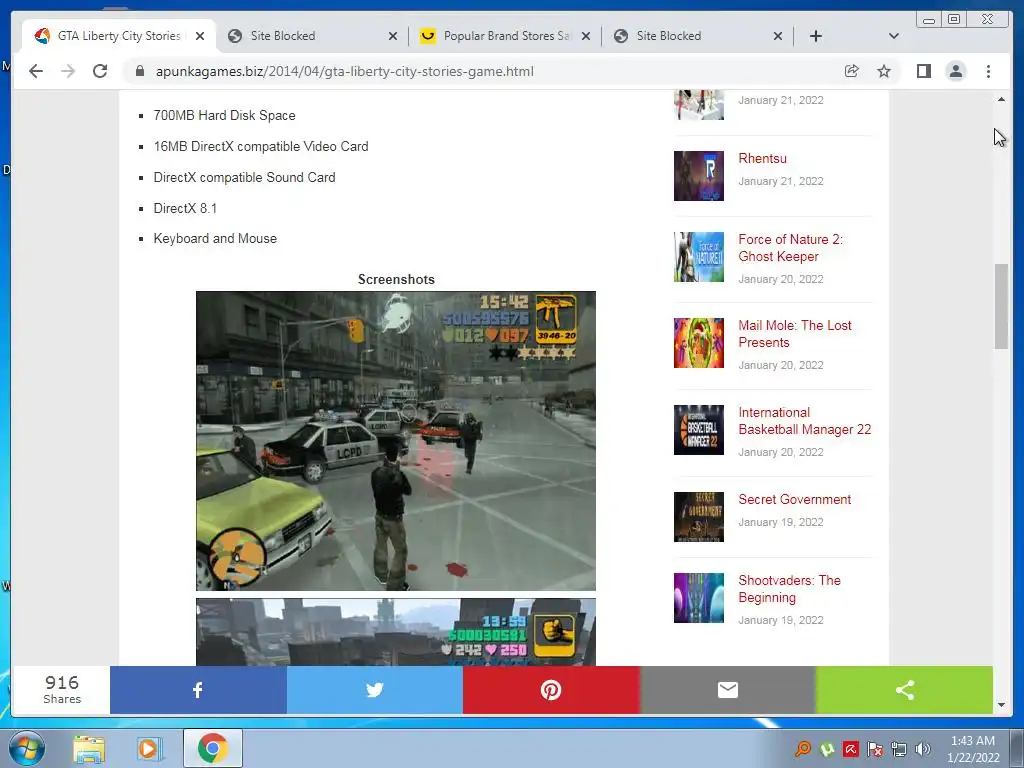Click the Screenshots heading
1024x768 pixels.
click(x=396, y=280)
